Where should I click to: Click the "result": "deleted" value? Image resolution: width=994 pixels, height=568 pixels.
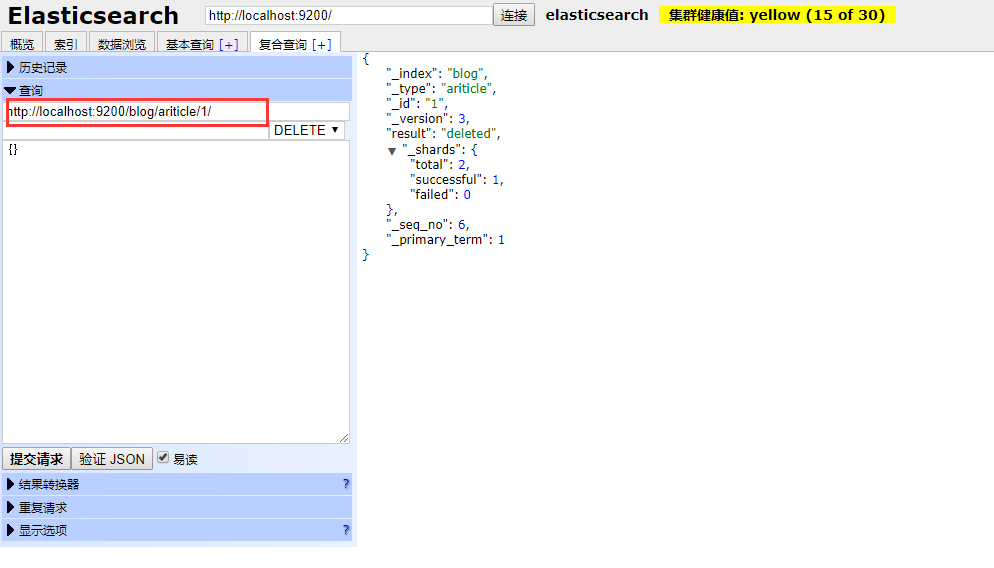[x=470, y=134]
